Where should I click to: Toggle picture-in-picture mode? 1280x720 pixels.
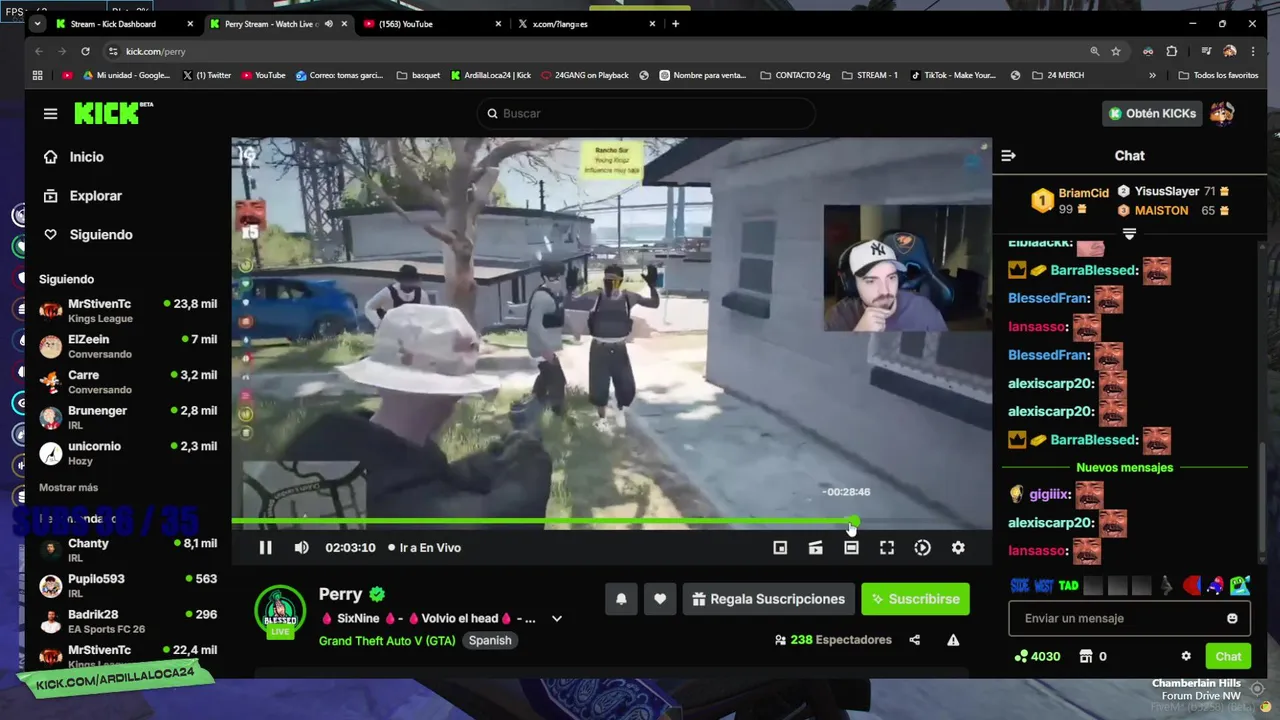point(780,547)
